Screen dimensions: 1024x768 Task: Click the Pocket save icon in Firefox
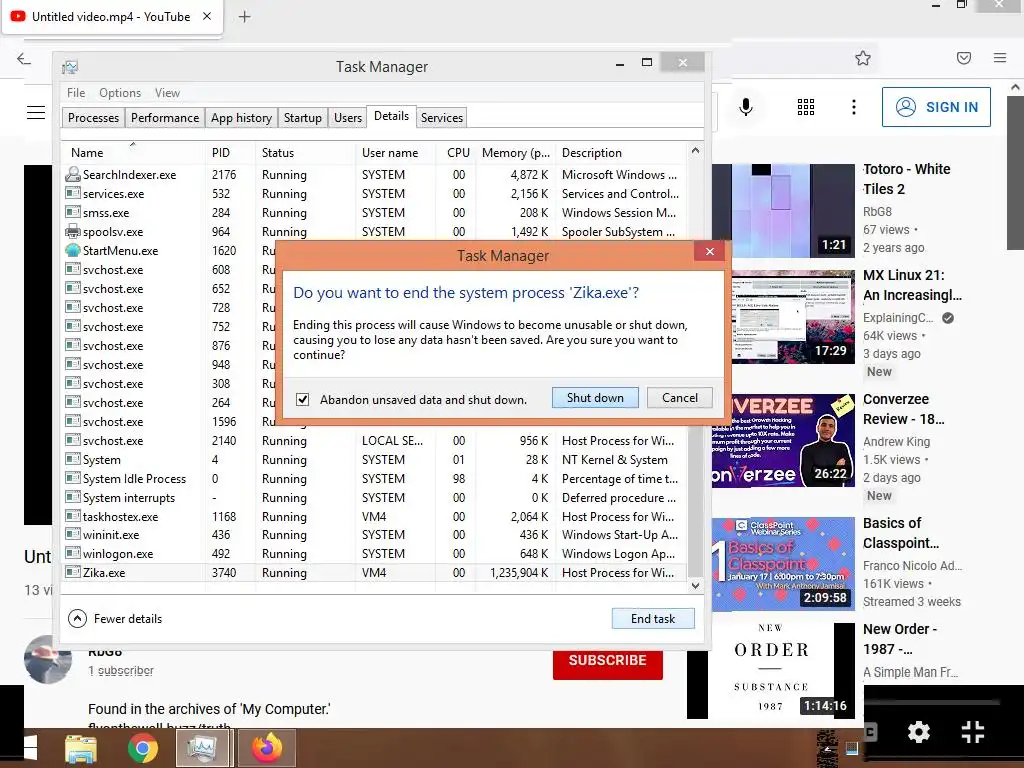(963, 58)
